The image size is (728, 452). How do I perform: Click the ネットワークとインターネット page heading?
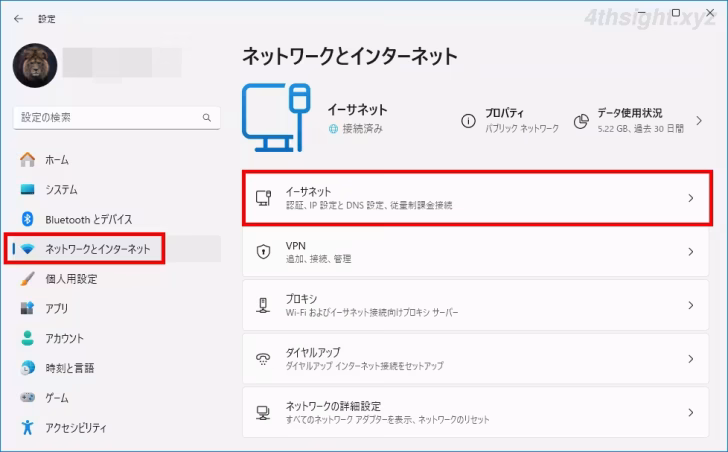350,56
